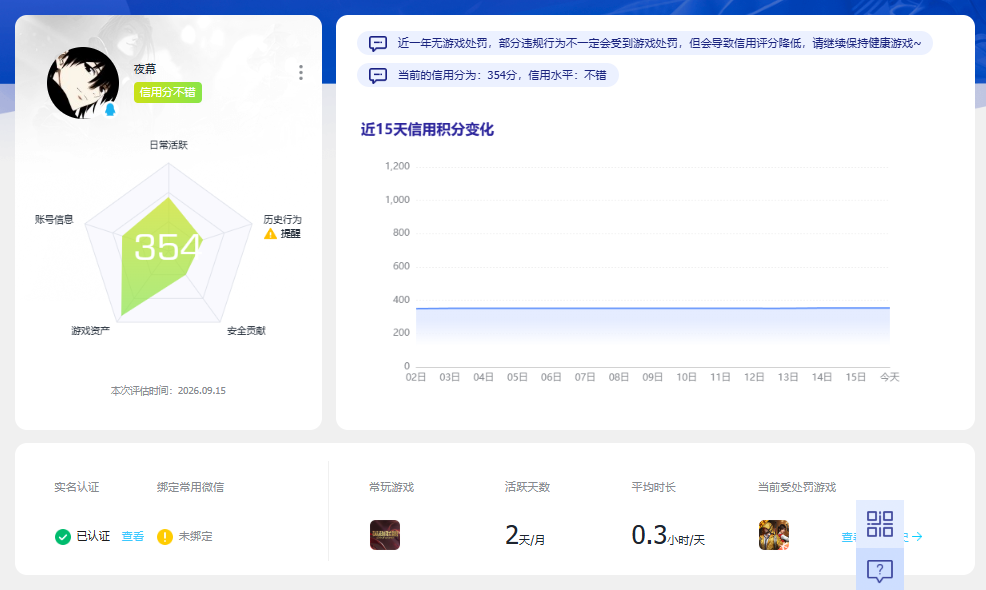Click the 活跃天数 label
Screen dimensions: 986x590
528,487
